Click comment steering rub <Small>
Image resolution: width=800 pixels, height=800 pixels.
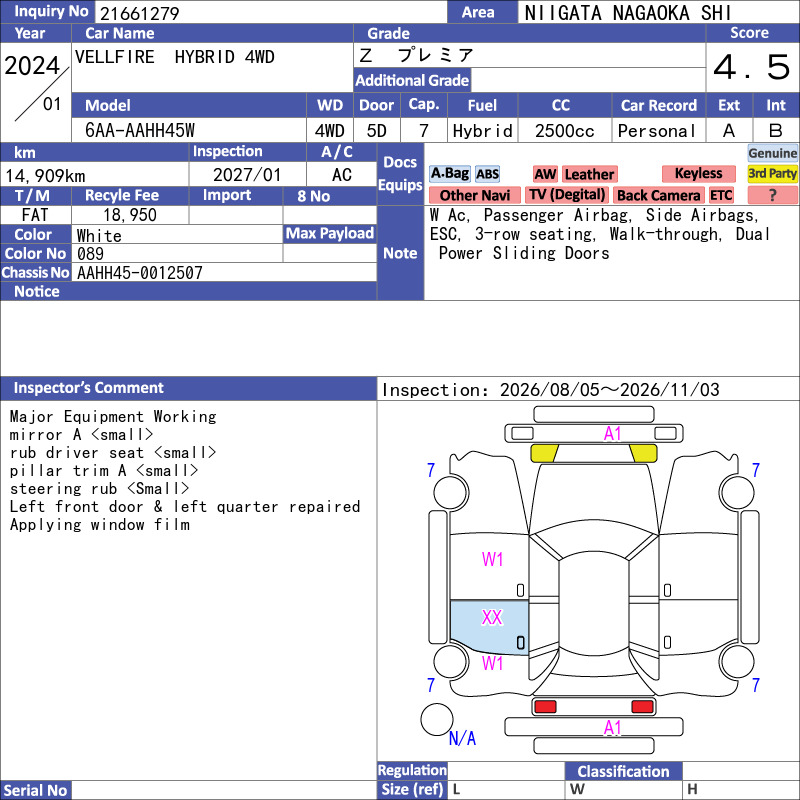(x=99, y=489)
